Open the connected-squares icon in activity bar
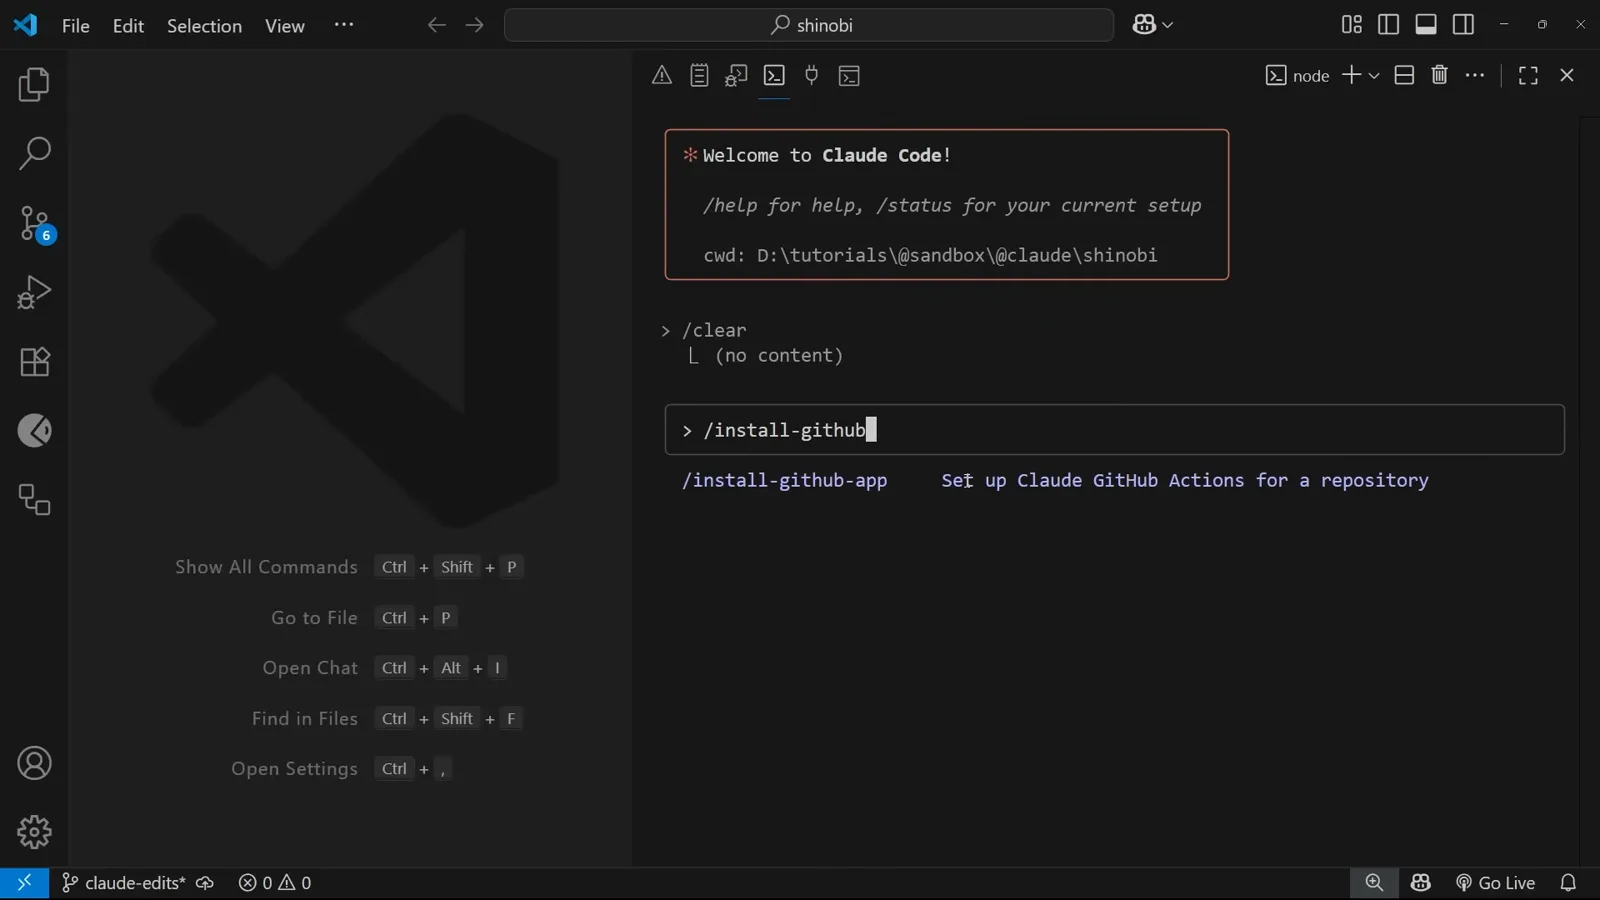Screen dimensions: 1600x900 (34, 499)
